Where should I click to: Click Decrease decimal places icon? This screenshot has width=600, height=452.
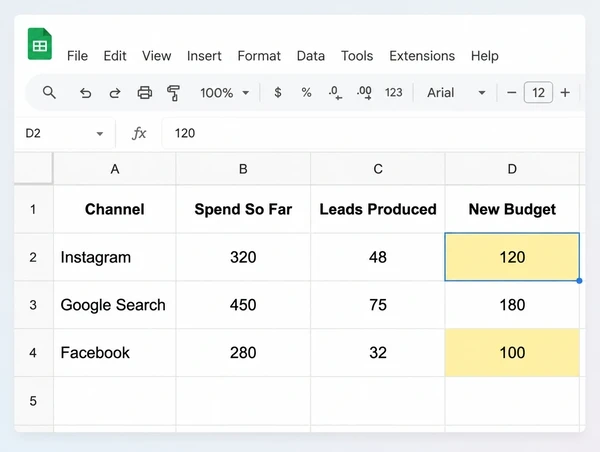click(335, 93)
